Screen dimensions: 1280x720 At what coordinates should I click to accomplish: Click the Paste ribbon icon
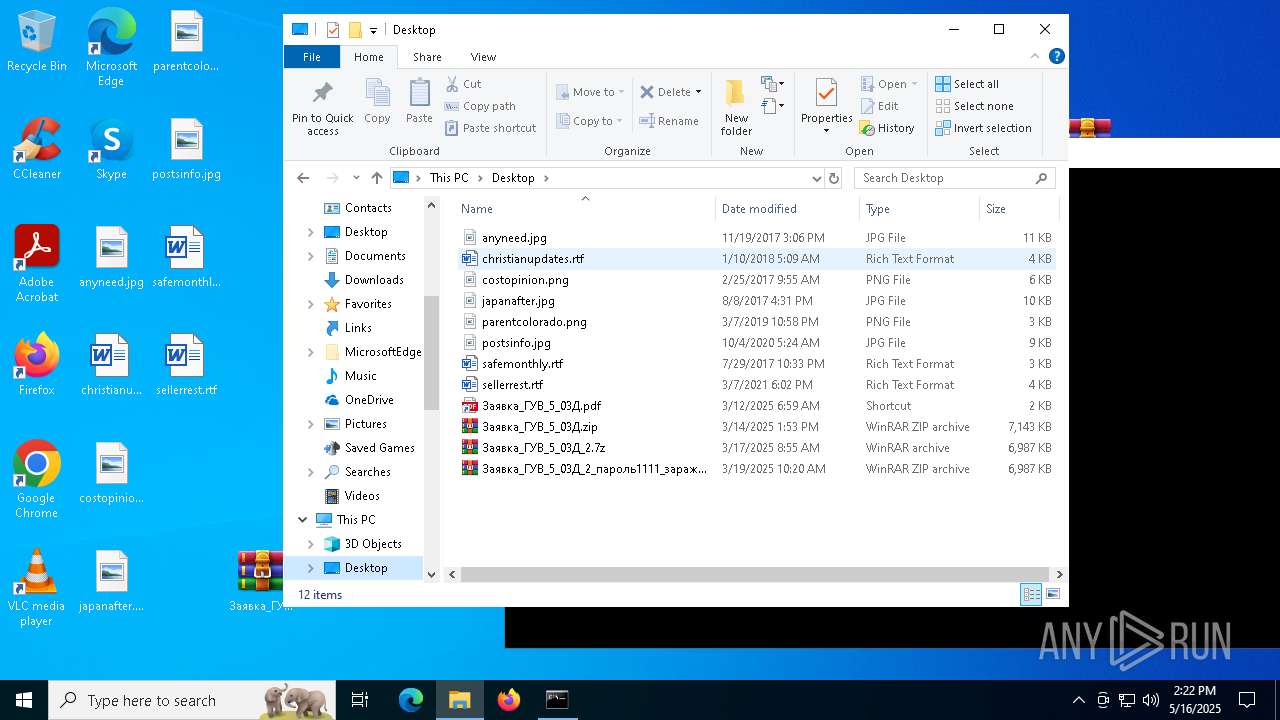(419, 102)
